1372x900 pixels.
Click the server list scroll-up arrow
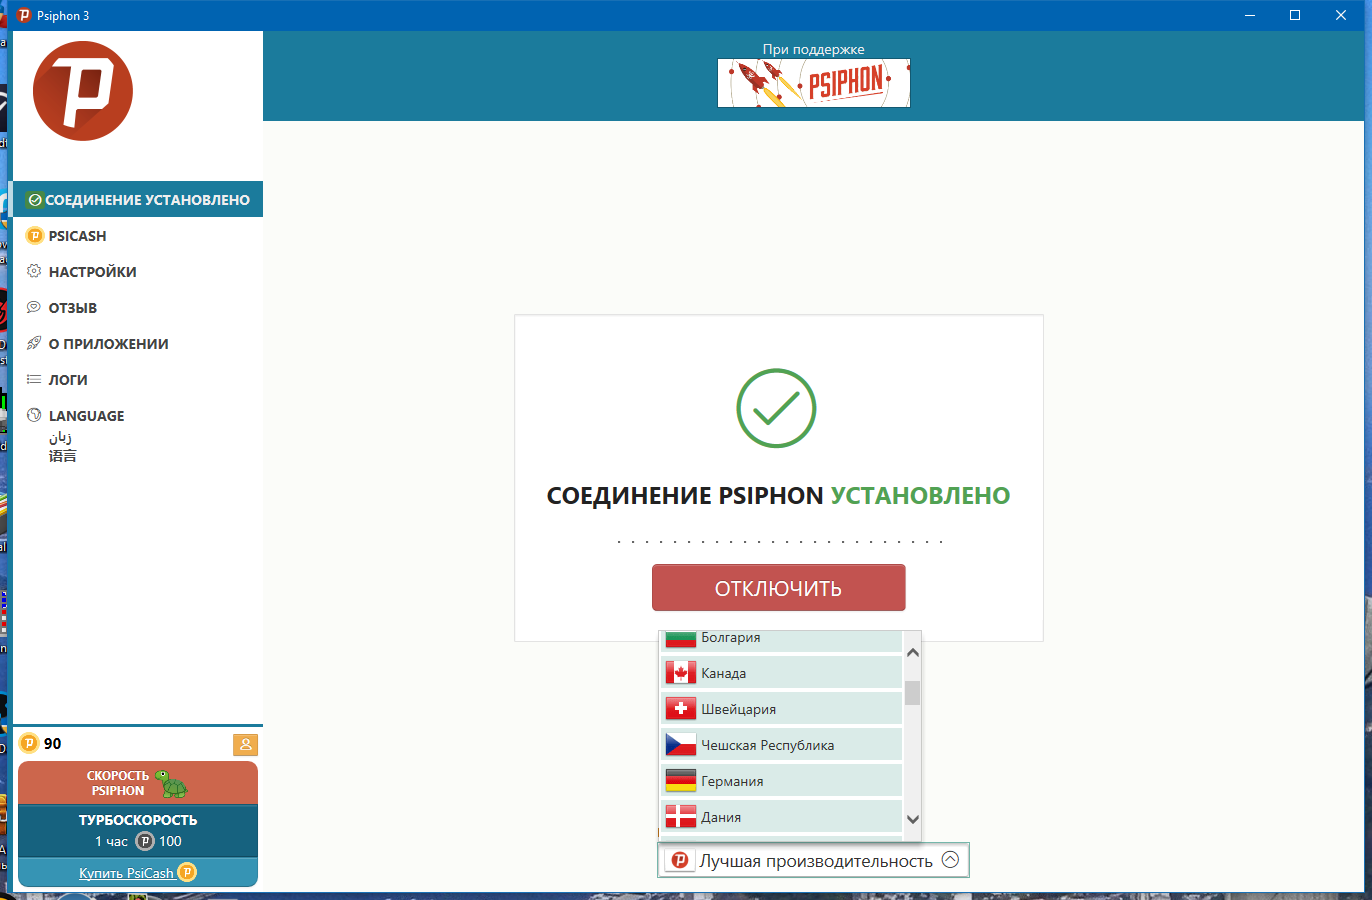(x=912, y=652)
